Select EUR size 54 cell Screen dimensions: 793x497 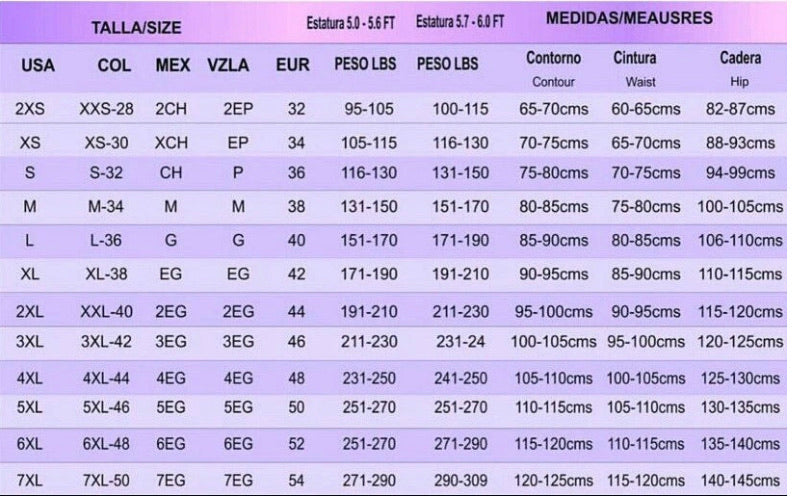tap(296, 479)
